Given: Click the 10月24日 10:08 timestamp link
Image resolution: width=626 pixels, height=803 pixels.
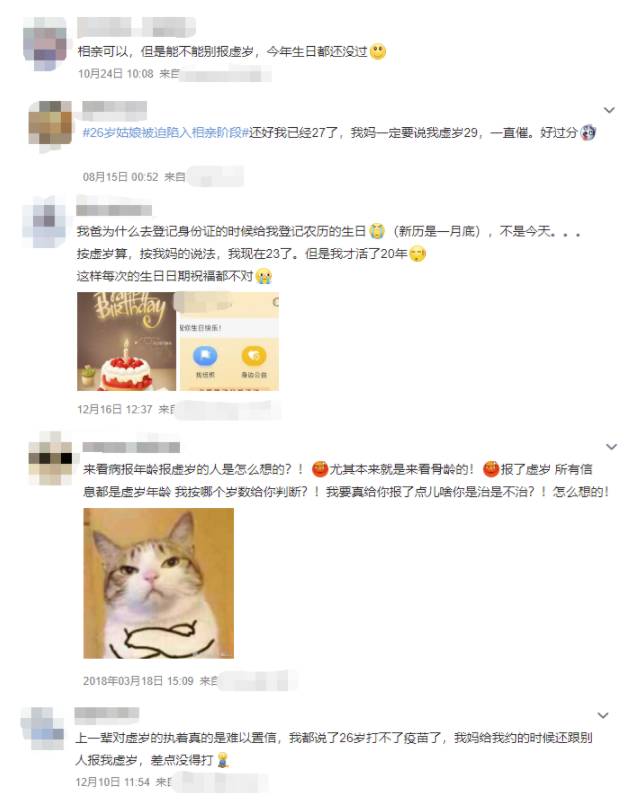Looking at the screenshot, I should (x=116, y=74).
